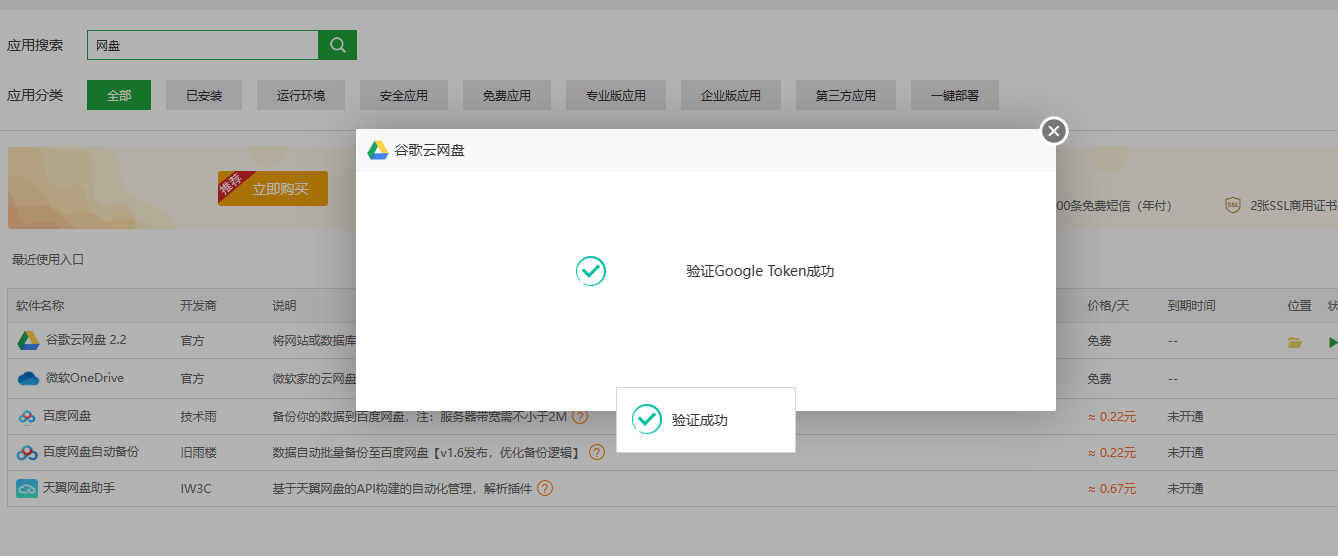The width and height of the screenshot is (1338, 556).
Task: Click the checkmark icon beside 验证Google Token成功
Action: click(591, 270)
